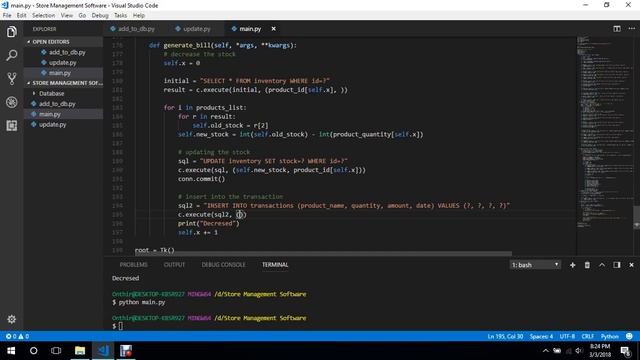Change the Python language mode

tap(609, 336)
